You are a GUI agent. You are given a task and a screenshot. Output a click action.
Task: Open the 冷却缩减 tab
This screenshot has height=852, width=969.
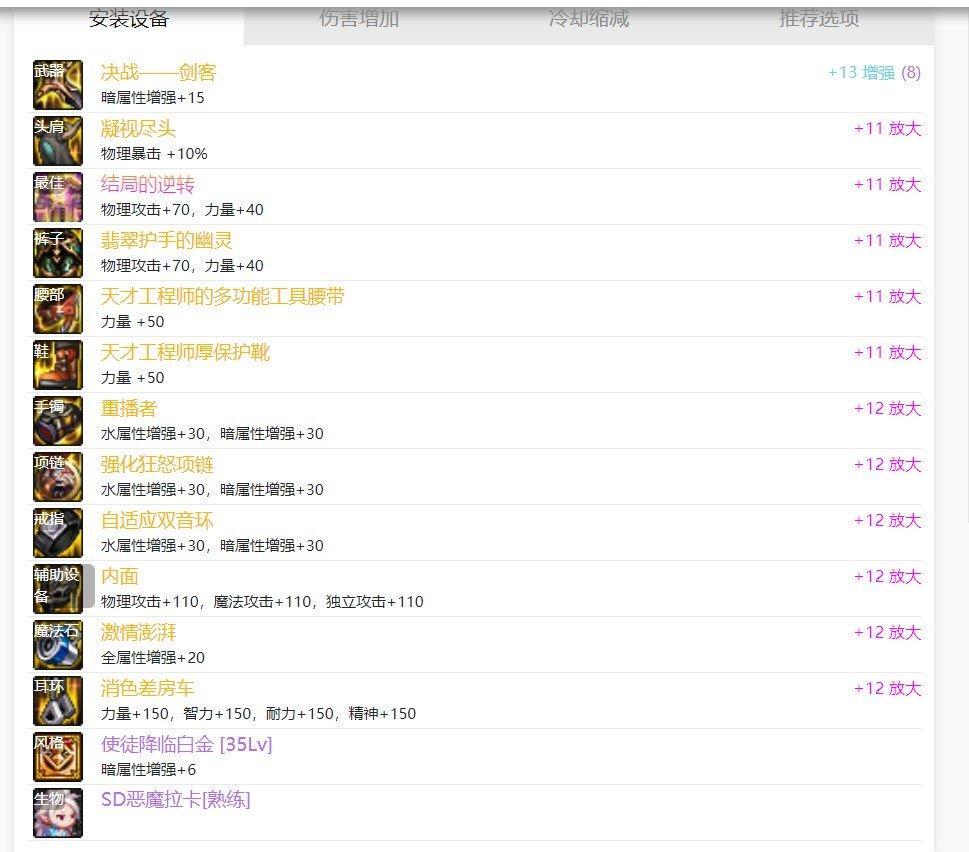(x=589, y=20)
